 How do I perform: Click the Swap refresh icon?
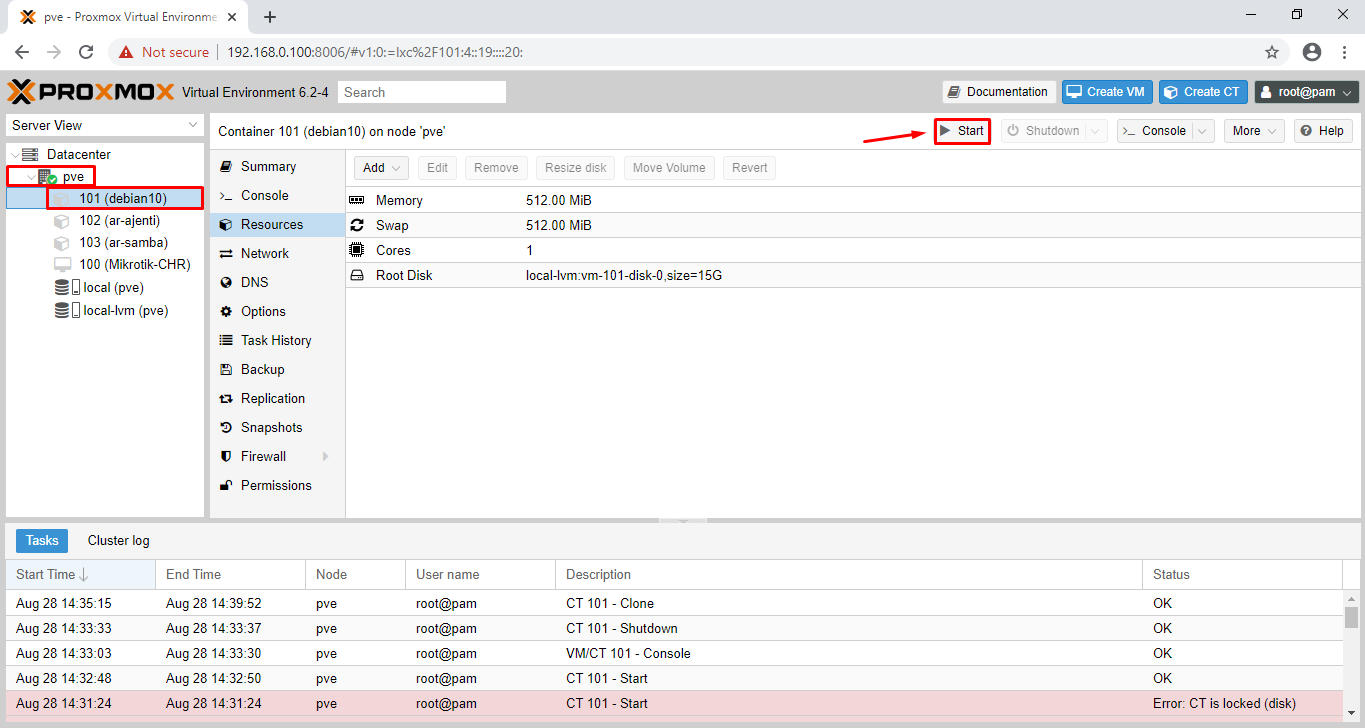356,225
